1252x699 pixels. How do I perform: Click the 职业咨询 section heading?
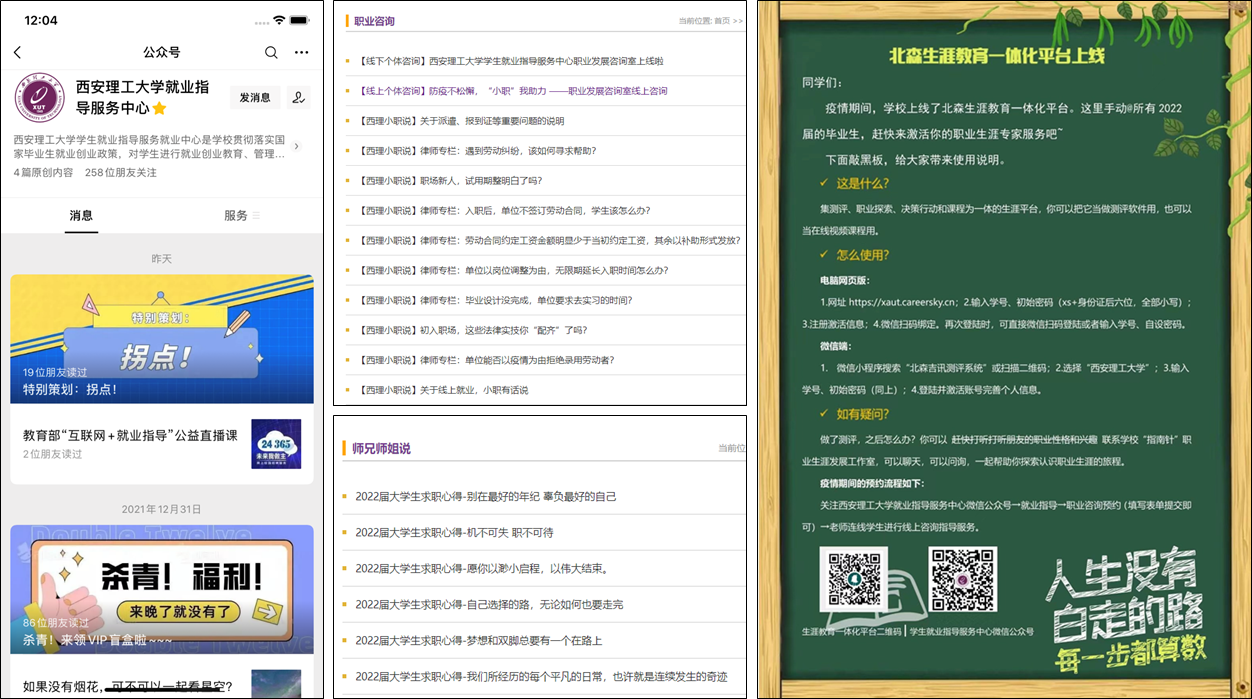pos(374,21)
